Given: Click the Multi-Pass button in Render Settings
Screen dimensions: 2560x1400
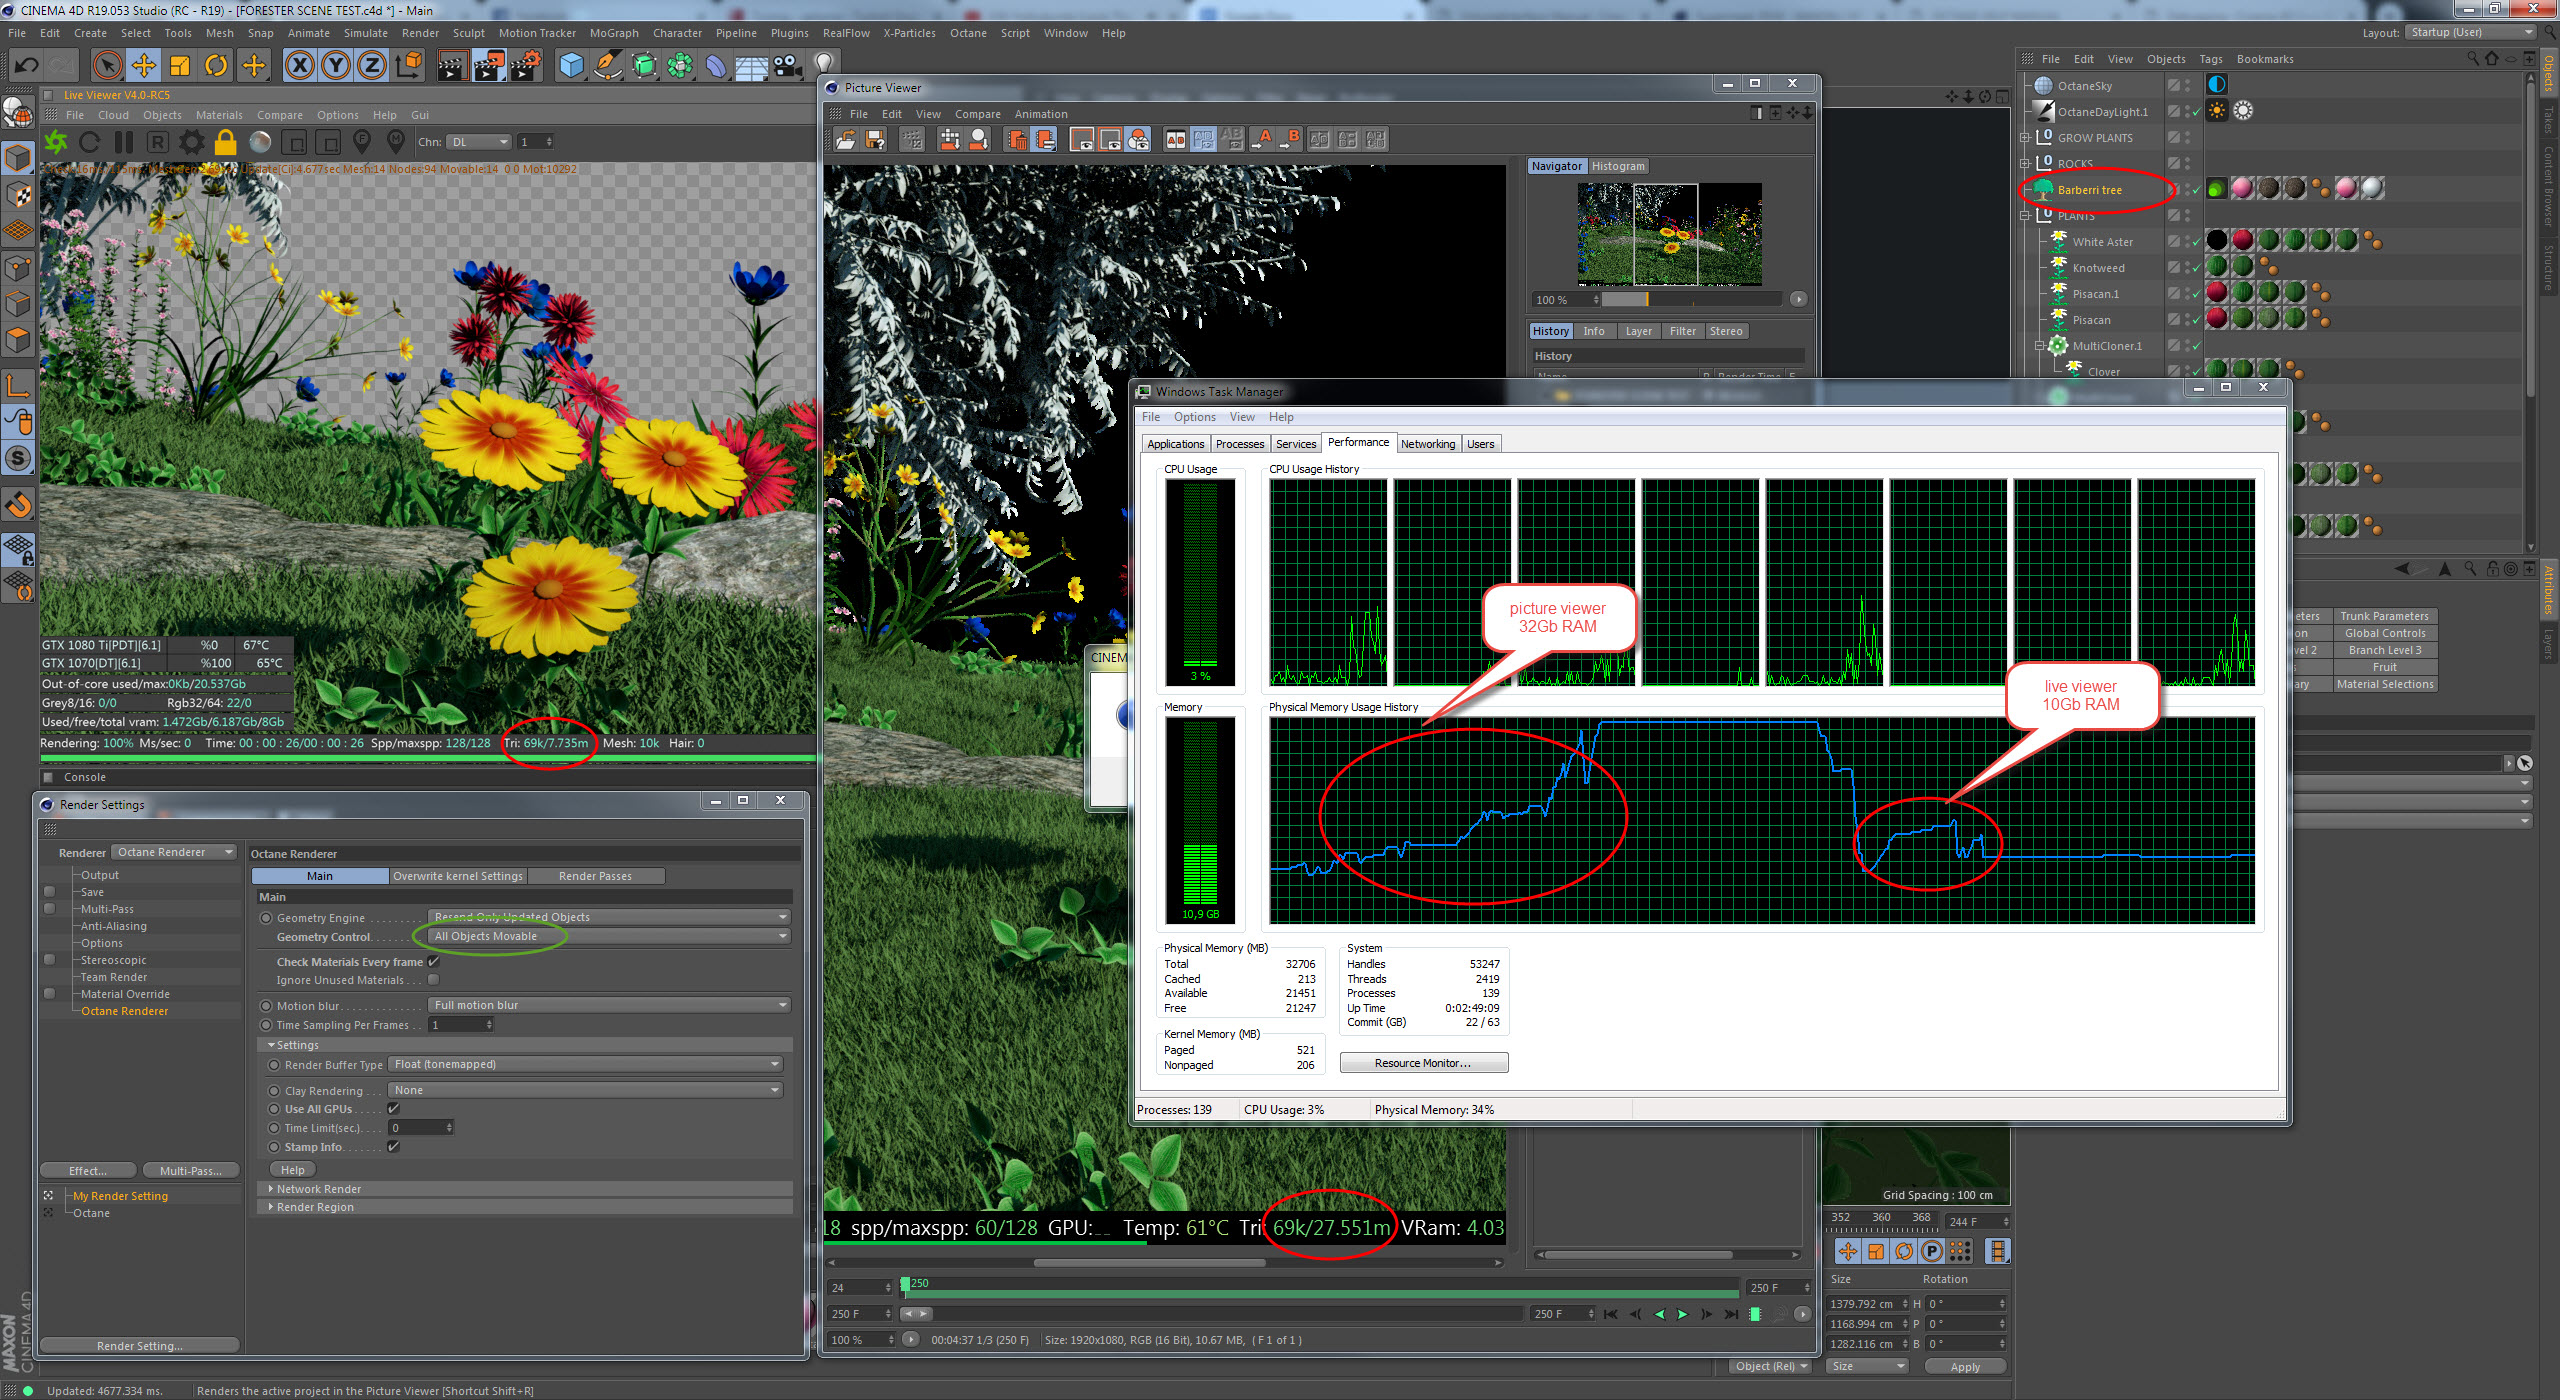Looking at the screenshot, I should pyautogui.click(x=190, y=1171).
